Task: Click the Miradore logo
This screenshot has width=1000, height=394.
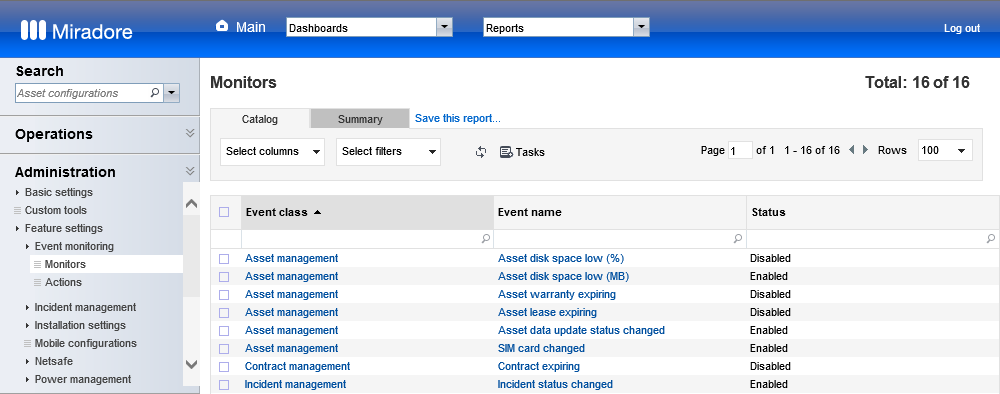Action: tap(77, 31)
